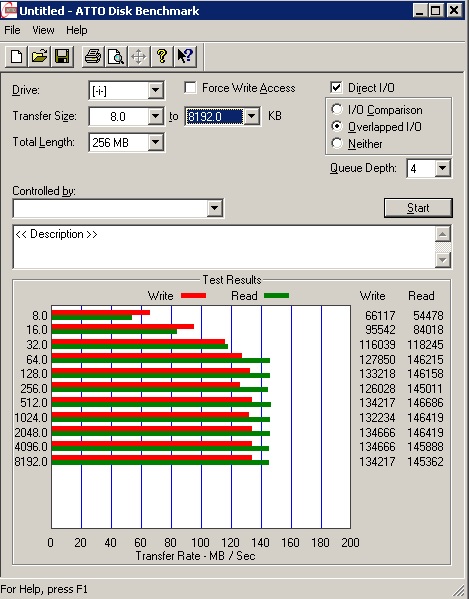Click the New document toolbar icon
Image resolution: width=469 pixels, height=599 pixels.
[16, 57]
